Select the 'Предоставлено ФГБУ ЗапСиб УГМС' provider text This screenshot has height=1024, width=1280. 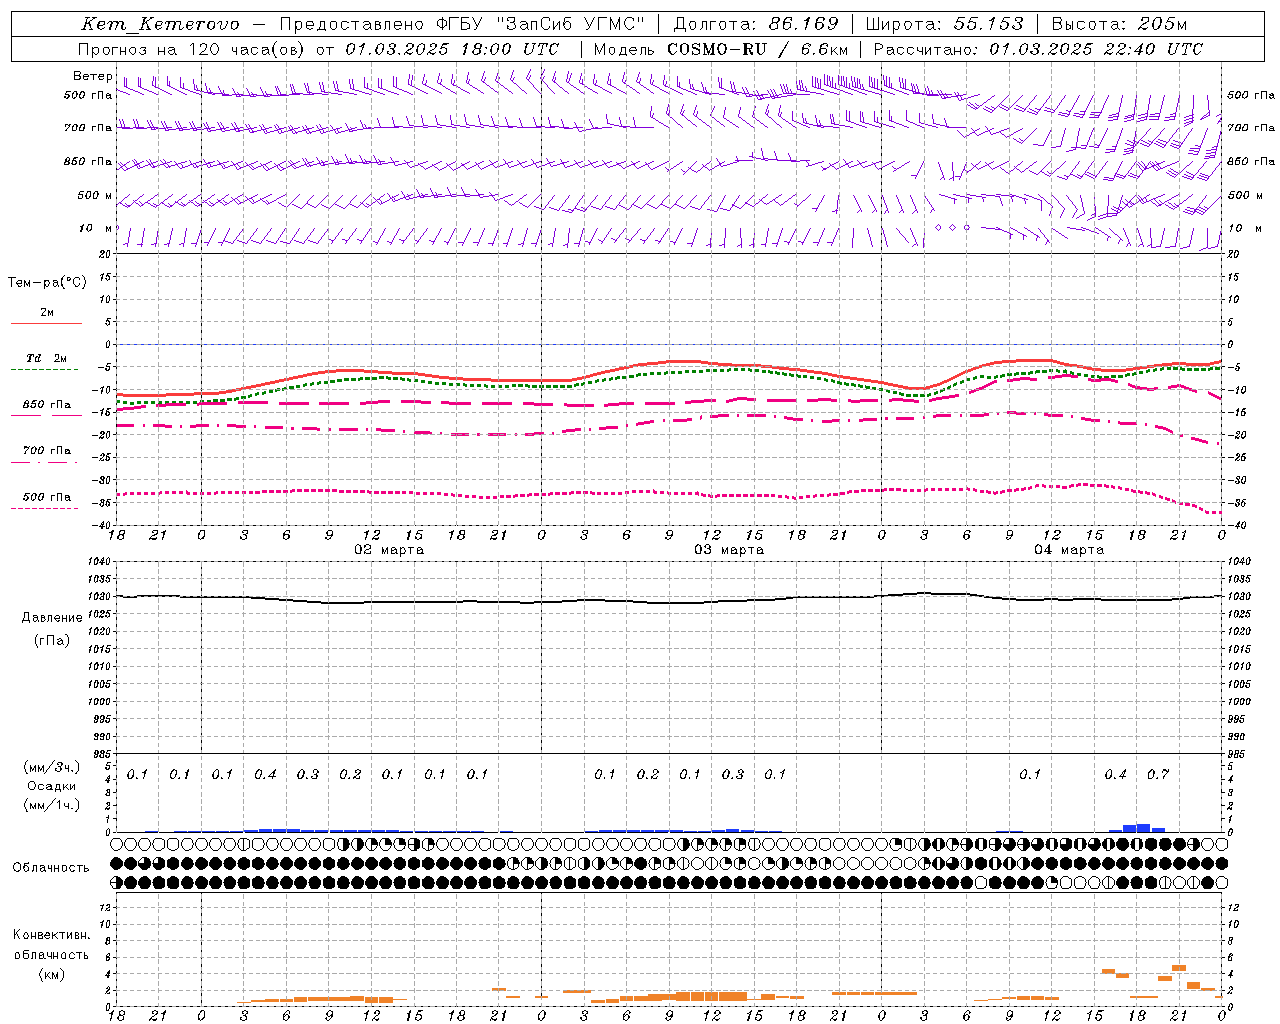click(x=462, y=24)
